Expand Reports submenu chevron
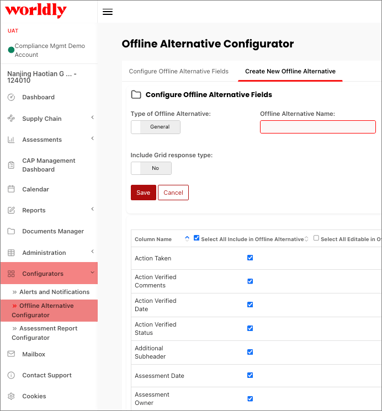This screenshot has width=382, height=411. (x=92, y=209)
